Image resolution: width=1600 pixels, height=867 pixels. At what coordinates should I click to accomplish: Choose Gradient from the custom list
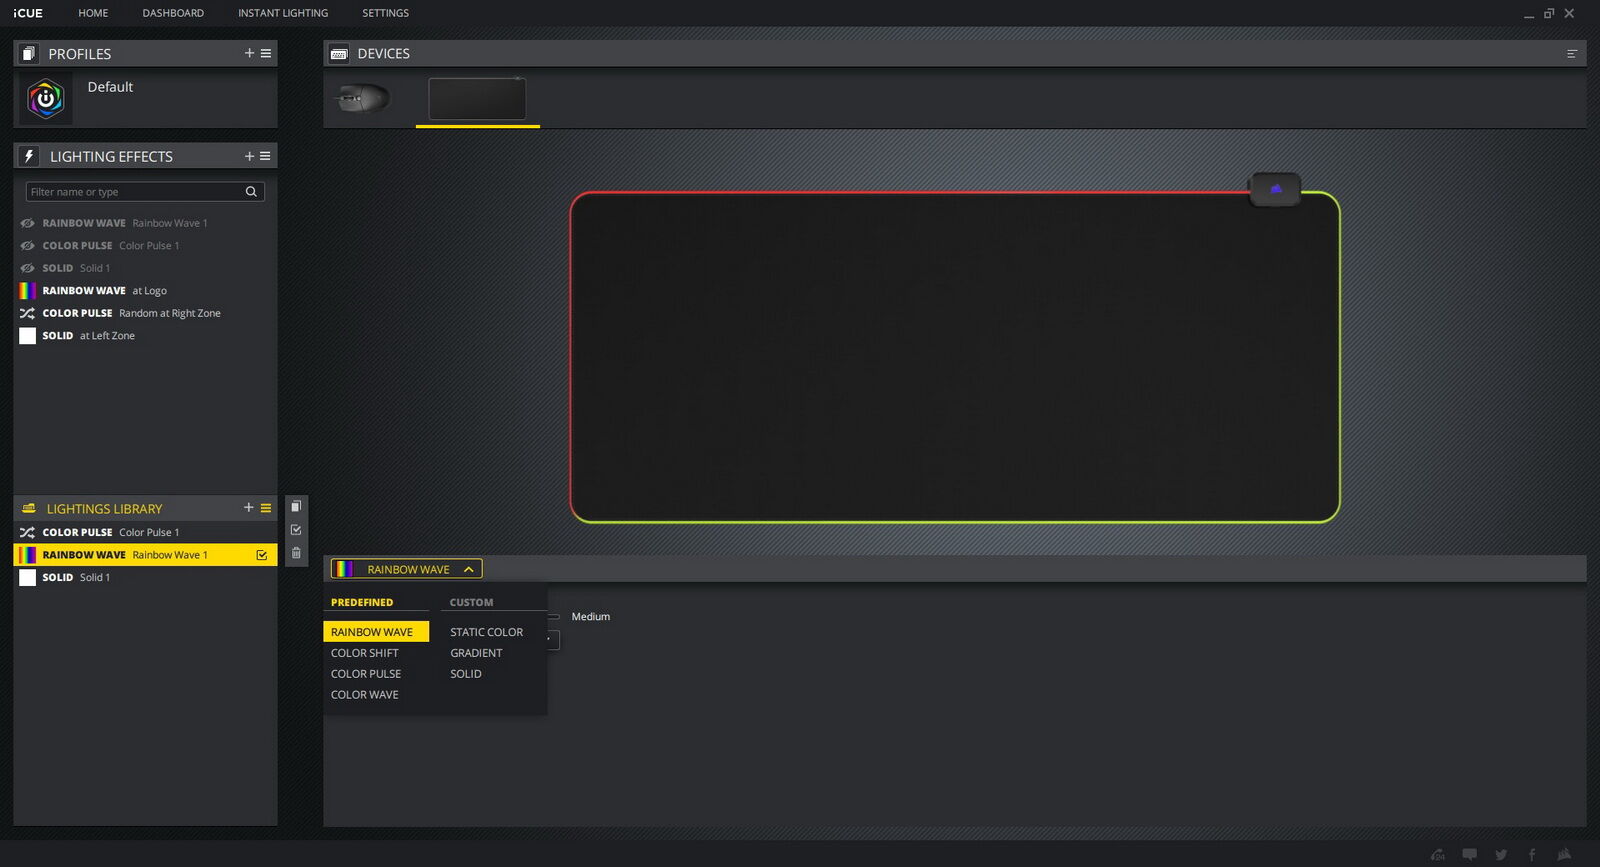coord(477,653)
